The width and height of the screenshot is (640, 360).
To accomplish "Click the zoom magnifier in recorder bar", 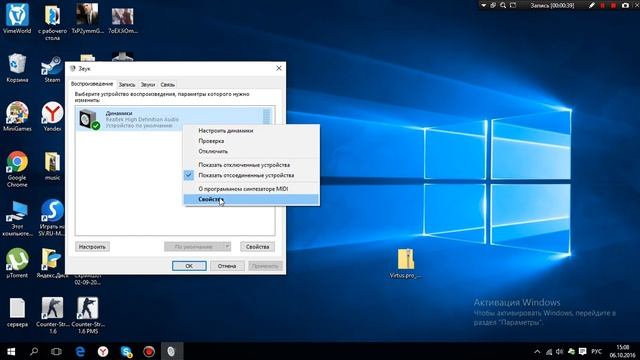I will coord(503,5).
